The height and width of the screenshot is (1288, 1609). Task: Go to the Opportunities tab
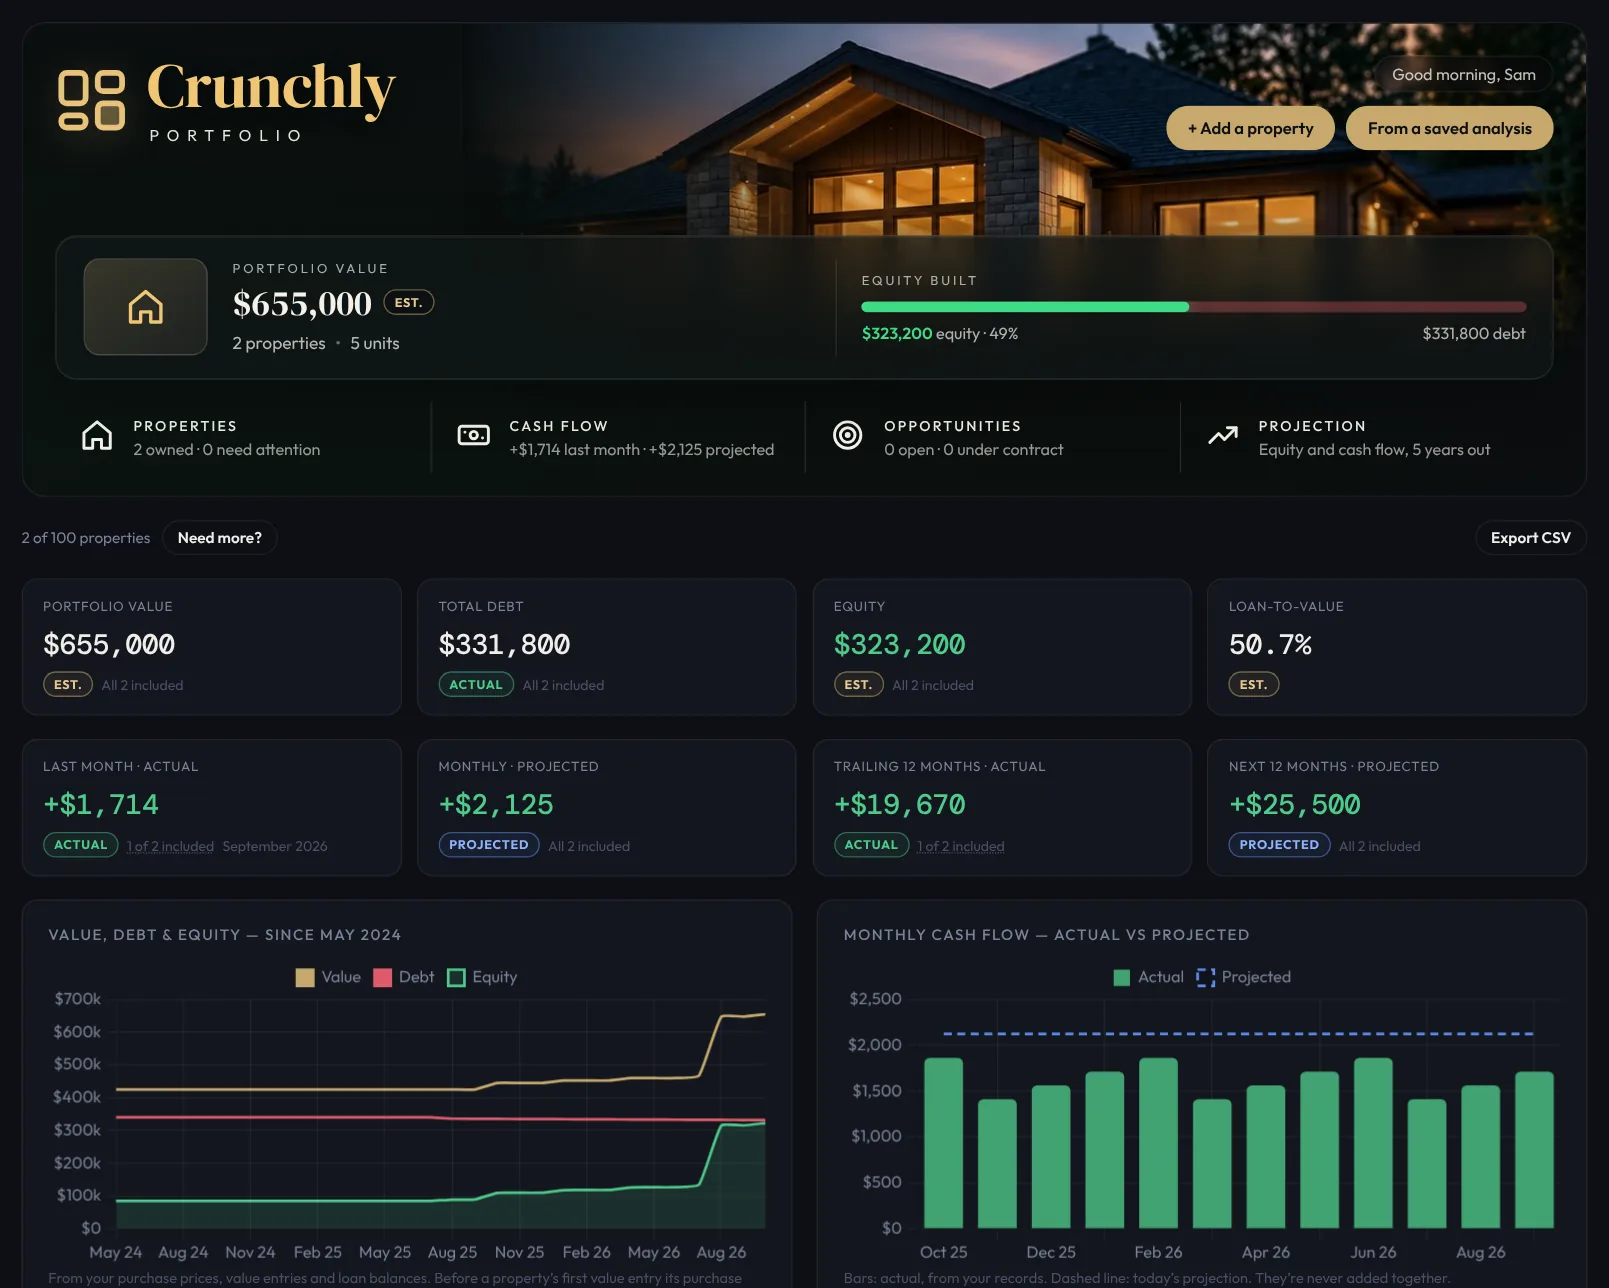992,438
